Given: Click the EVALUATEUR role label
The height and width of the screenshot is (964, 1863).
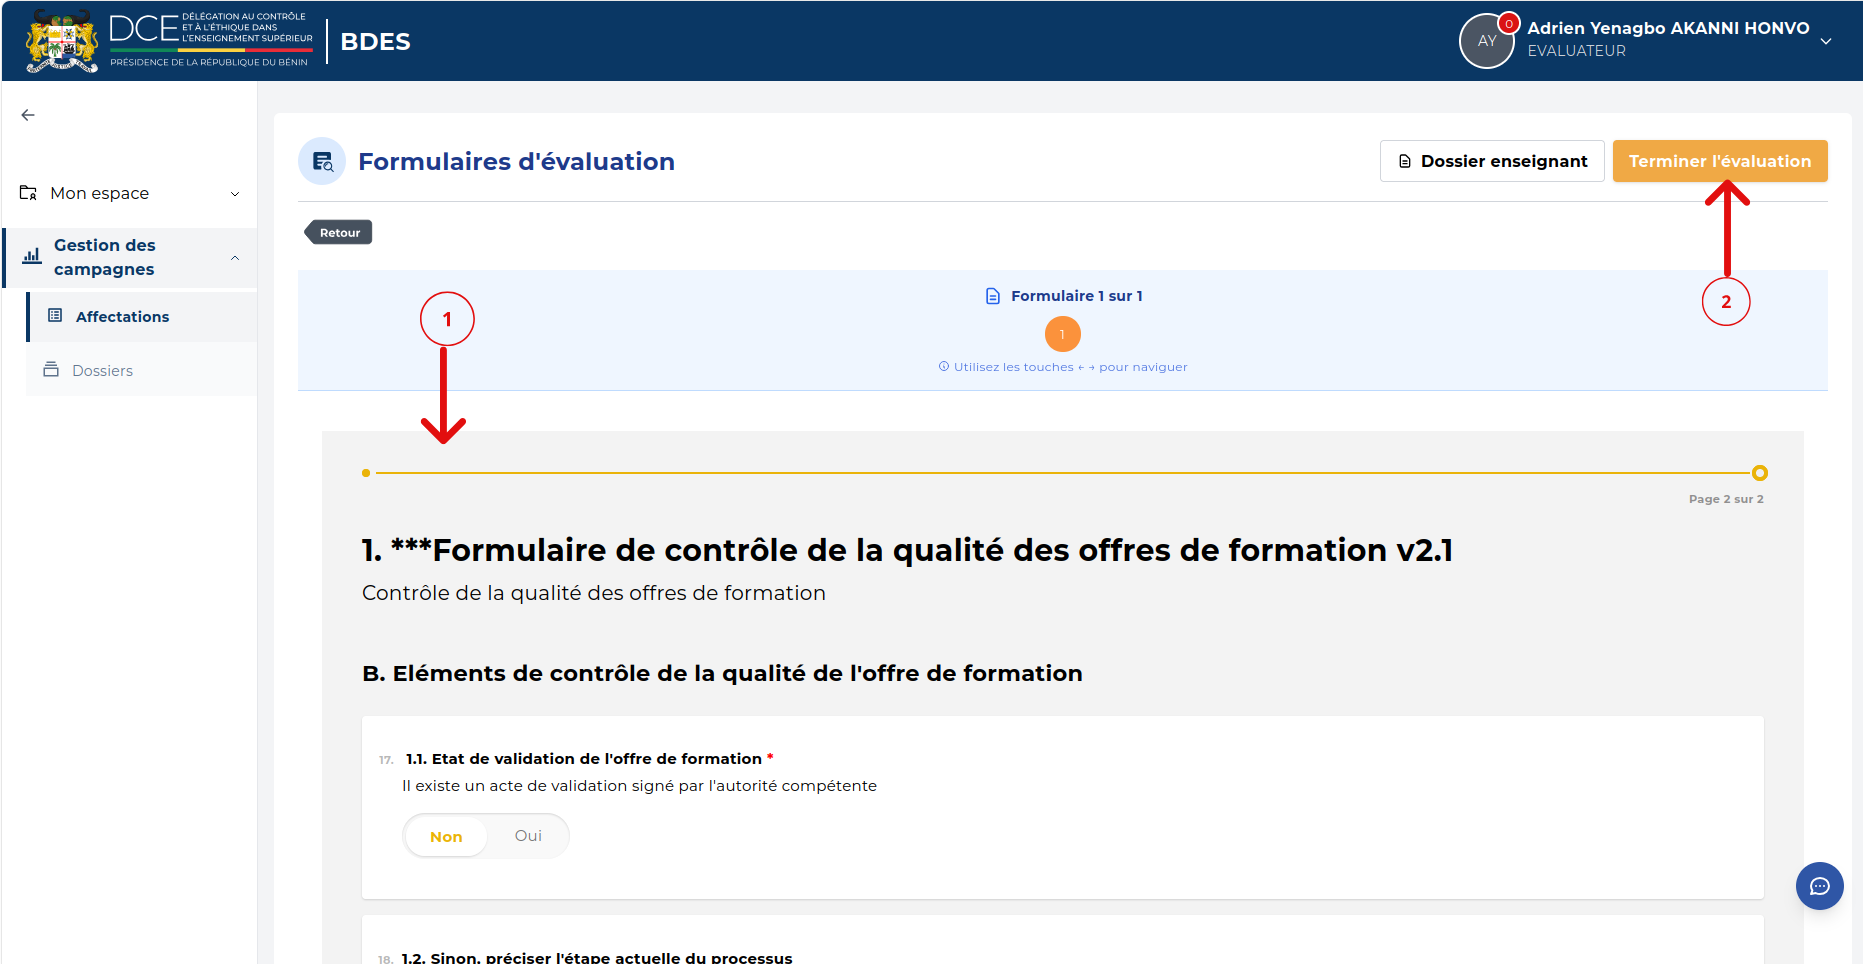Looking at the screenshot, I should click(x=1577, y=51).
